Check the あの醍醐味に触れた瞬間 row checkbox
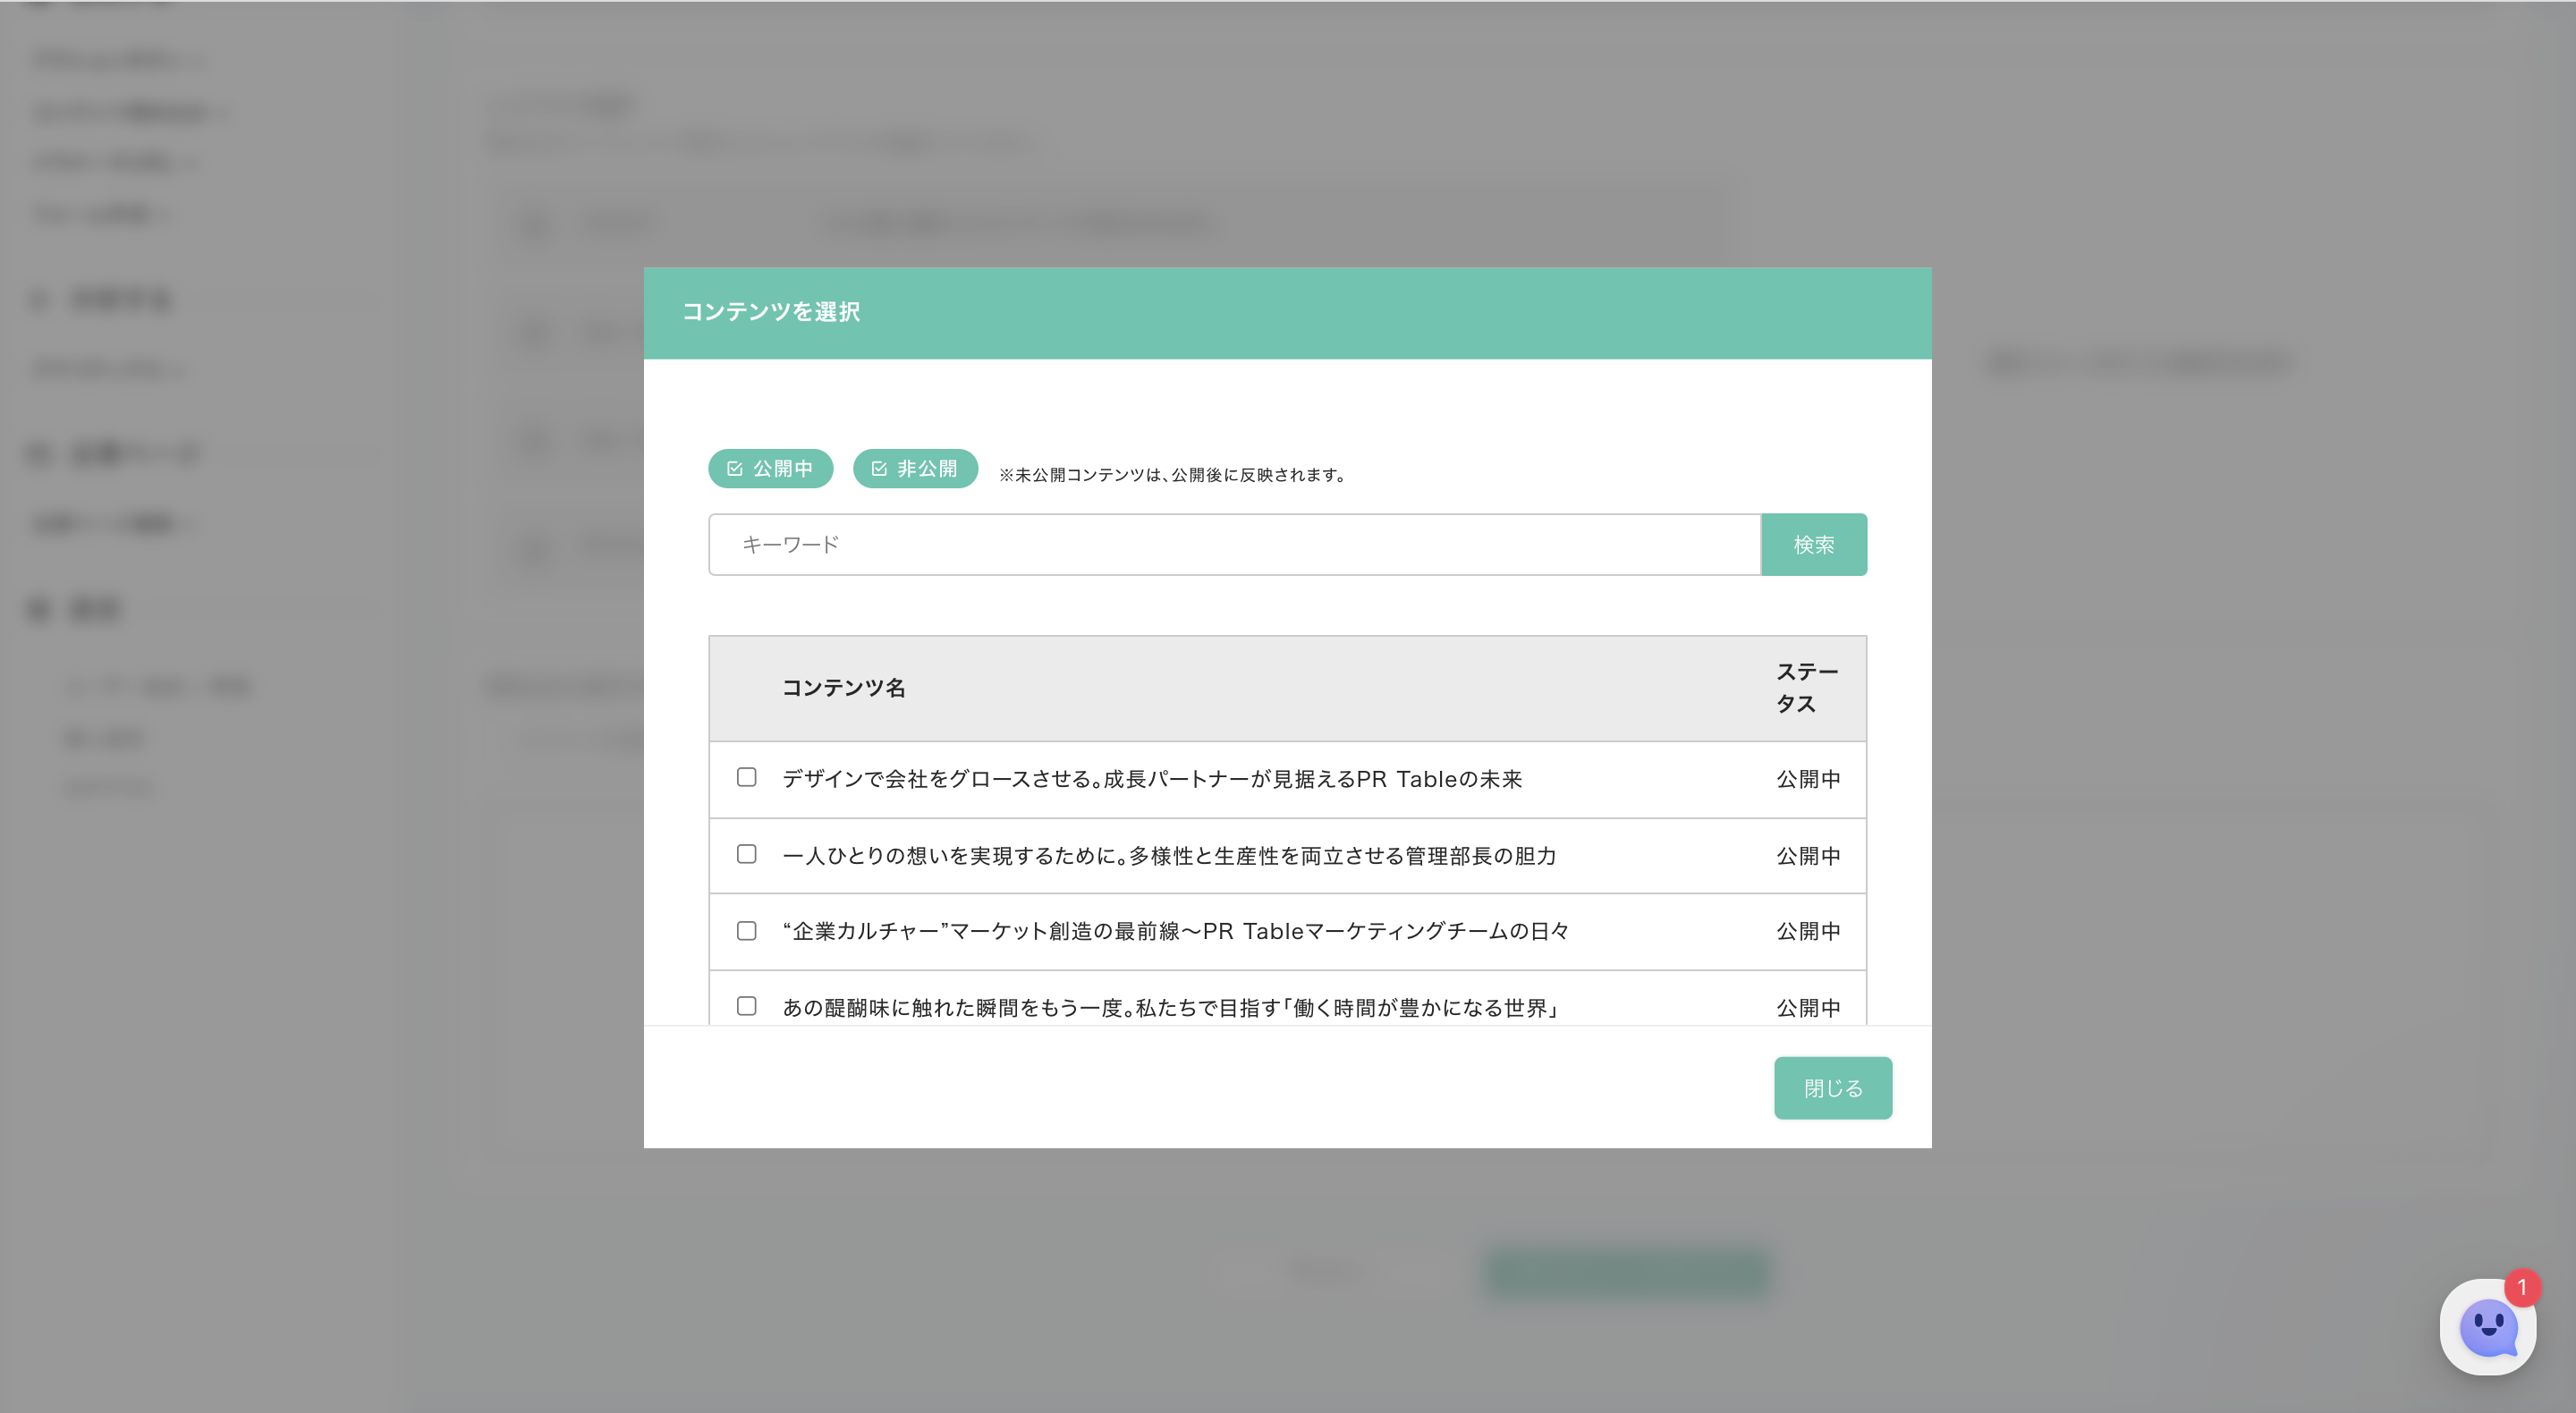Image resolution: width=2576 pixels, height=1413 pixels. point(746,1006)
